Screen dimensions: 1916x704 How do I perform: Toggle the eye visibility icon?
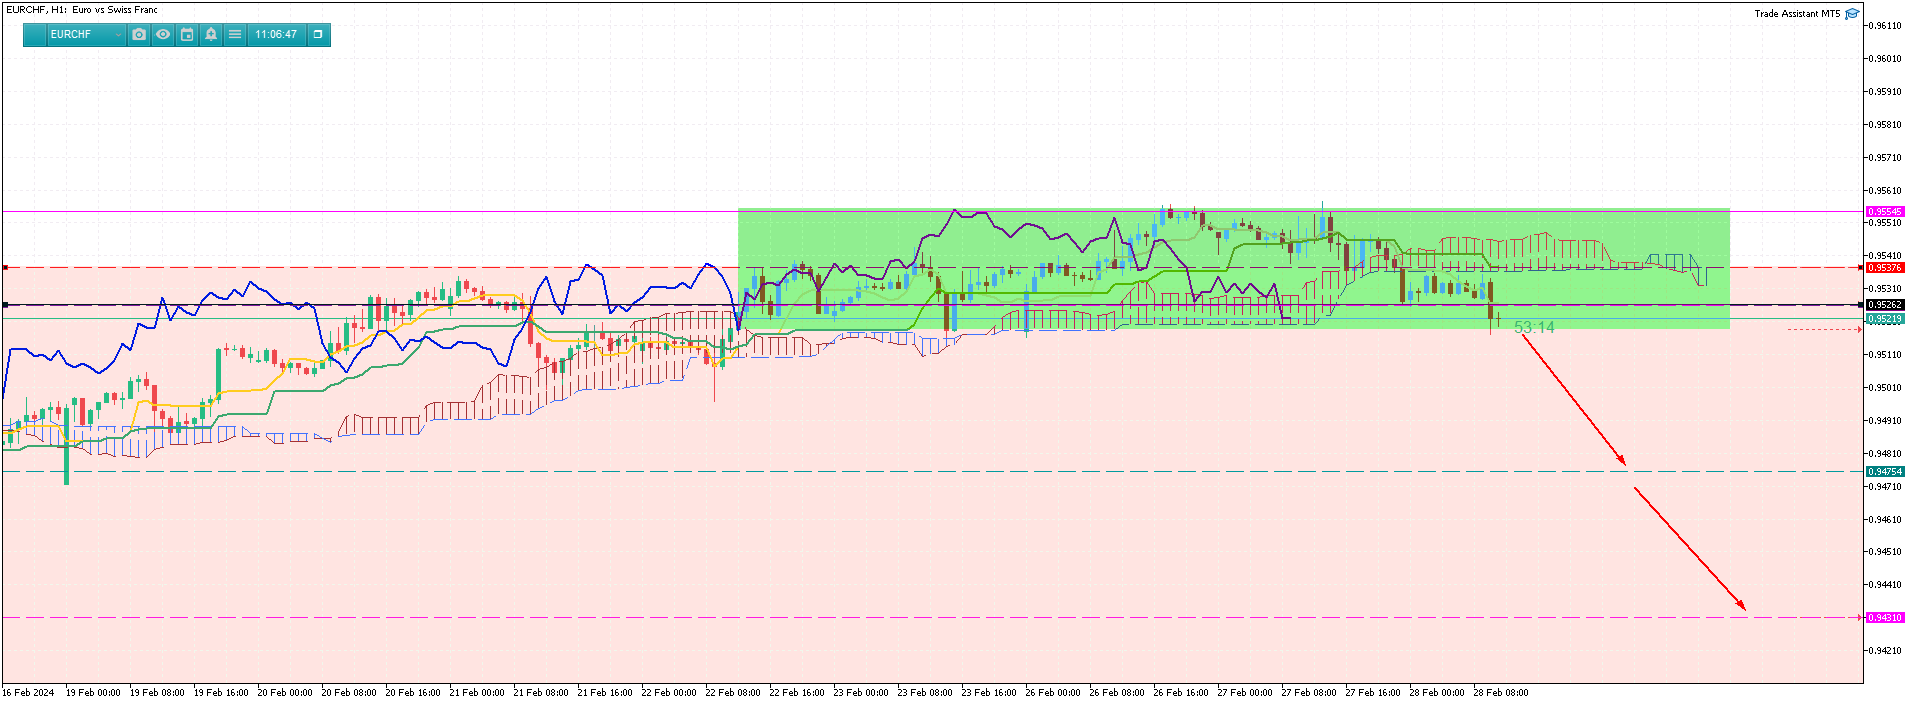163,34
